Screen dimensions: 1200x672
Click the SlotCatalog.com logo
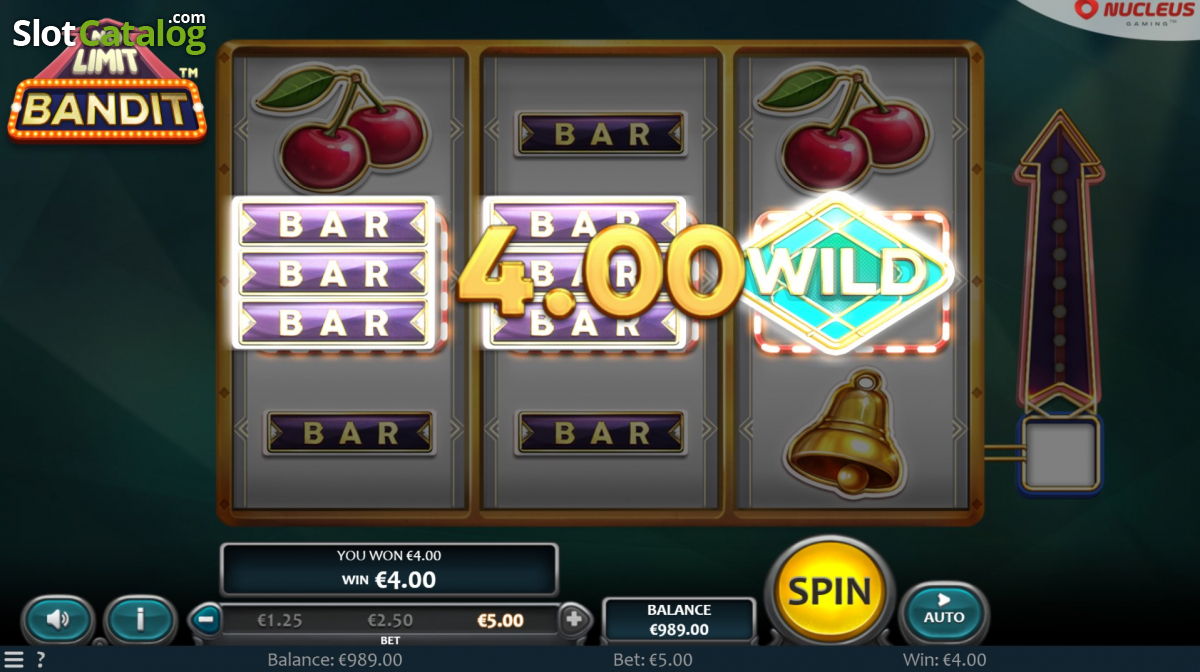[110, 32]
